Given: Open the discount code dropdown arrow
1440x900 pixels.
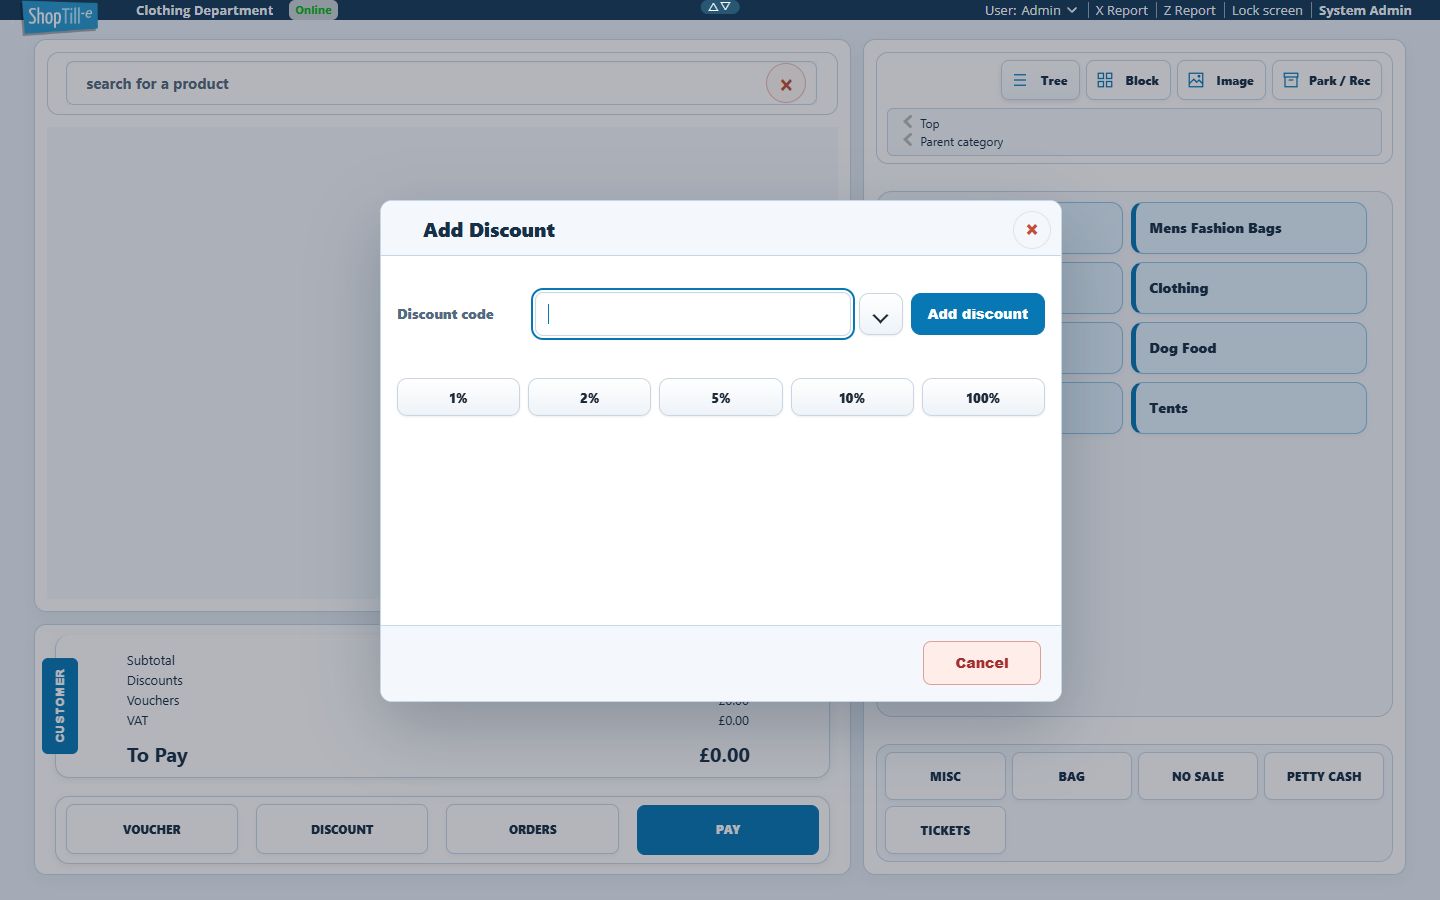Looking at the screenshot, I should click(880, 314).
